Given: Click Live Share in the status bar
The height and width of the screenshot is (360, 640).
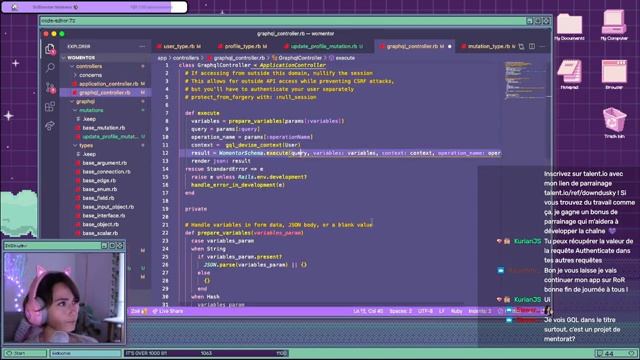Looking at the screenshot, I should 168,311.
